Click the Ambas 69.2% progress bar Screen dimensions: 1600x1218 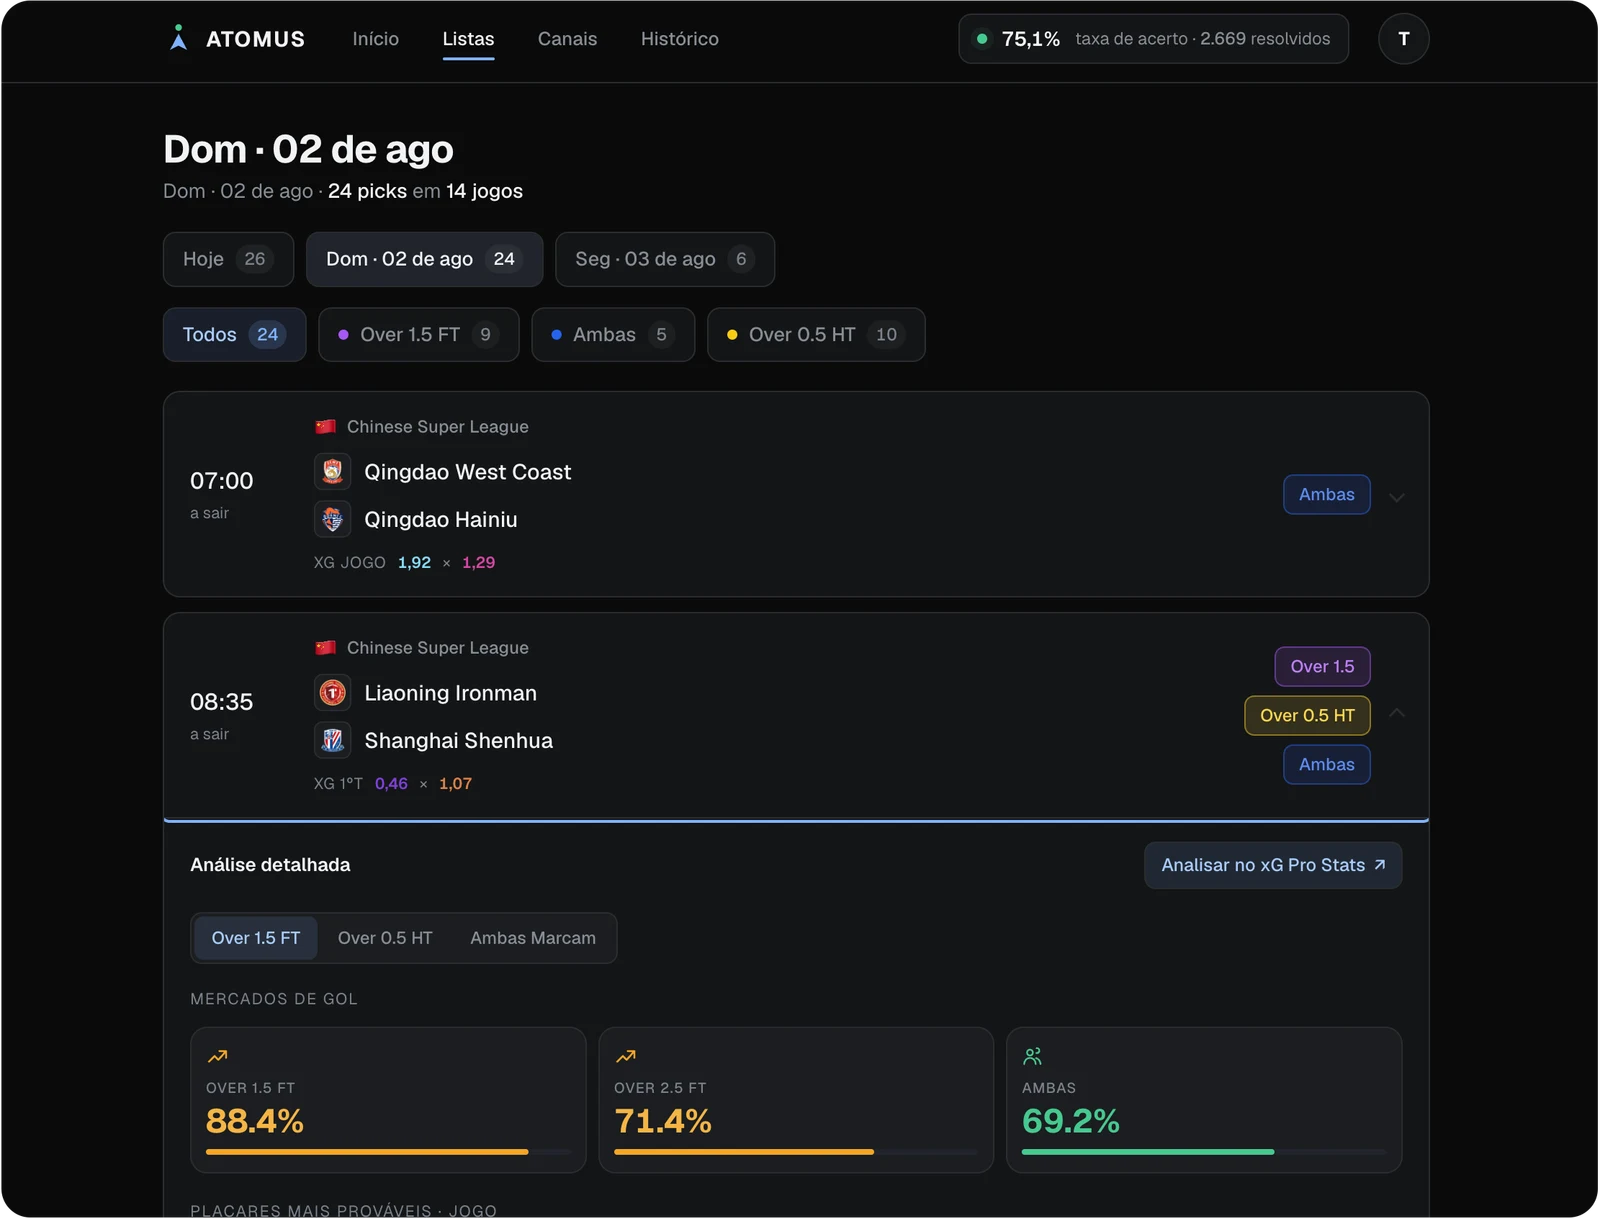[1204, 1152]
